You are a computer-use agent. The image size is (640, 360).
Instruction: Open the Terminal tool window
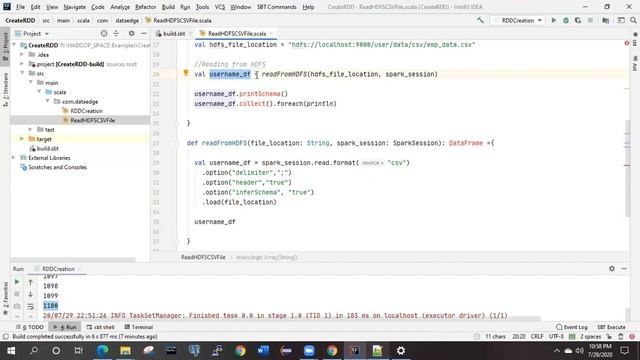138,327
